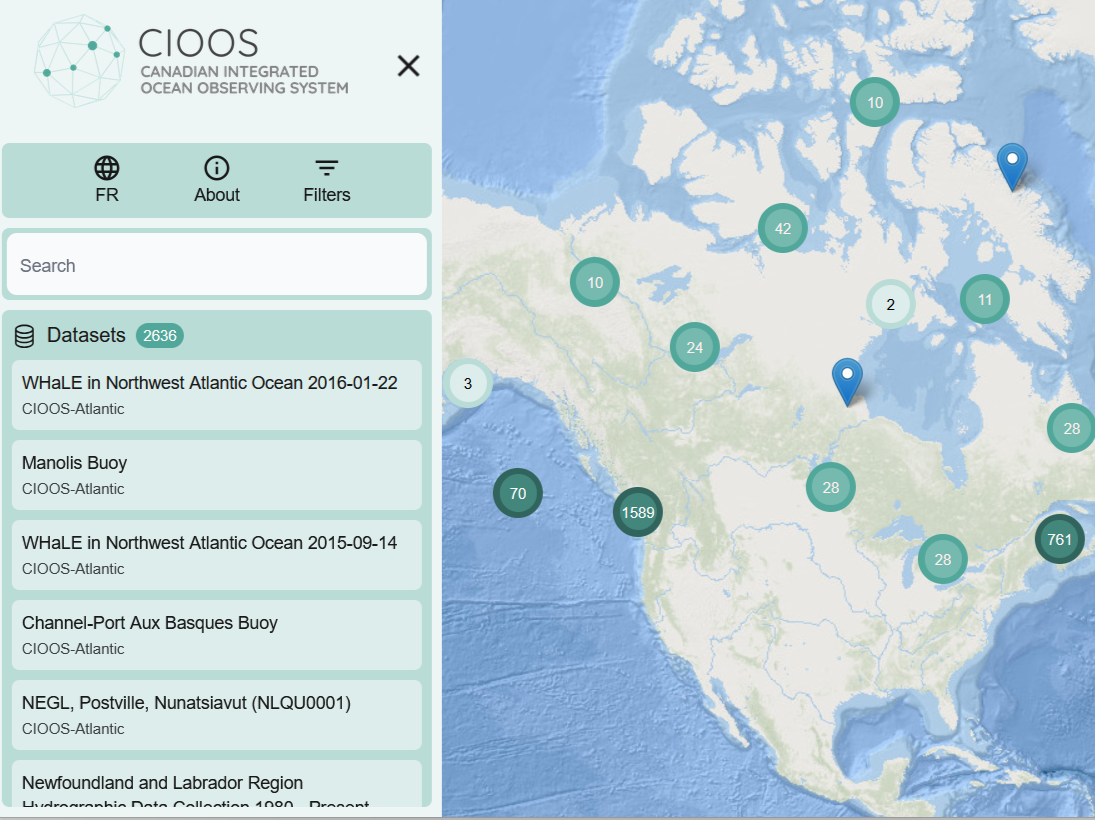Expand the 70 cluster in the Pacific

click(x=518, y=493)
